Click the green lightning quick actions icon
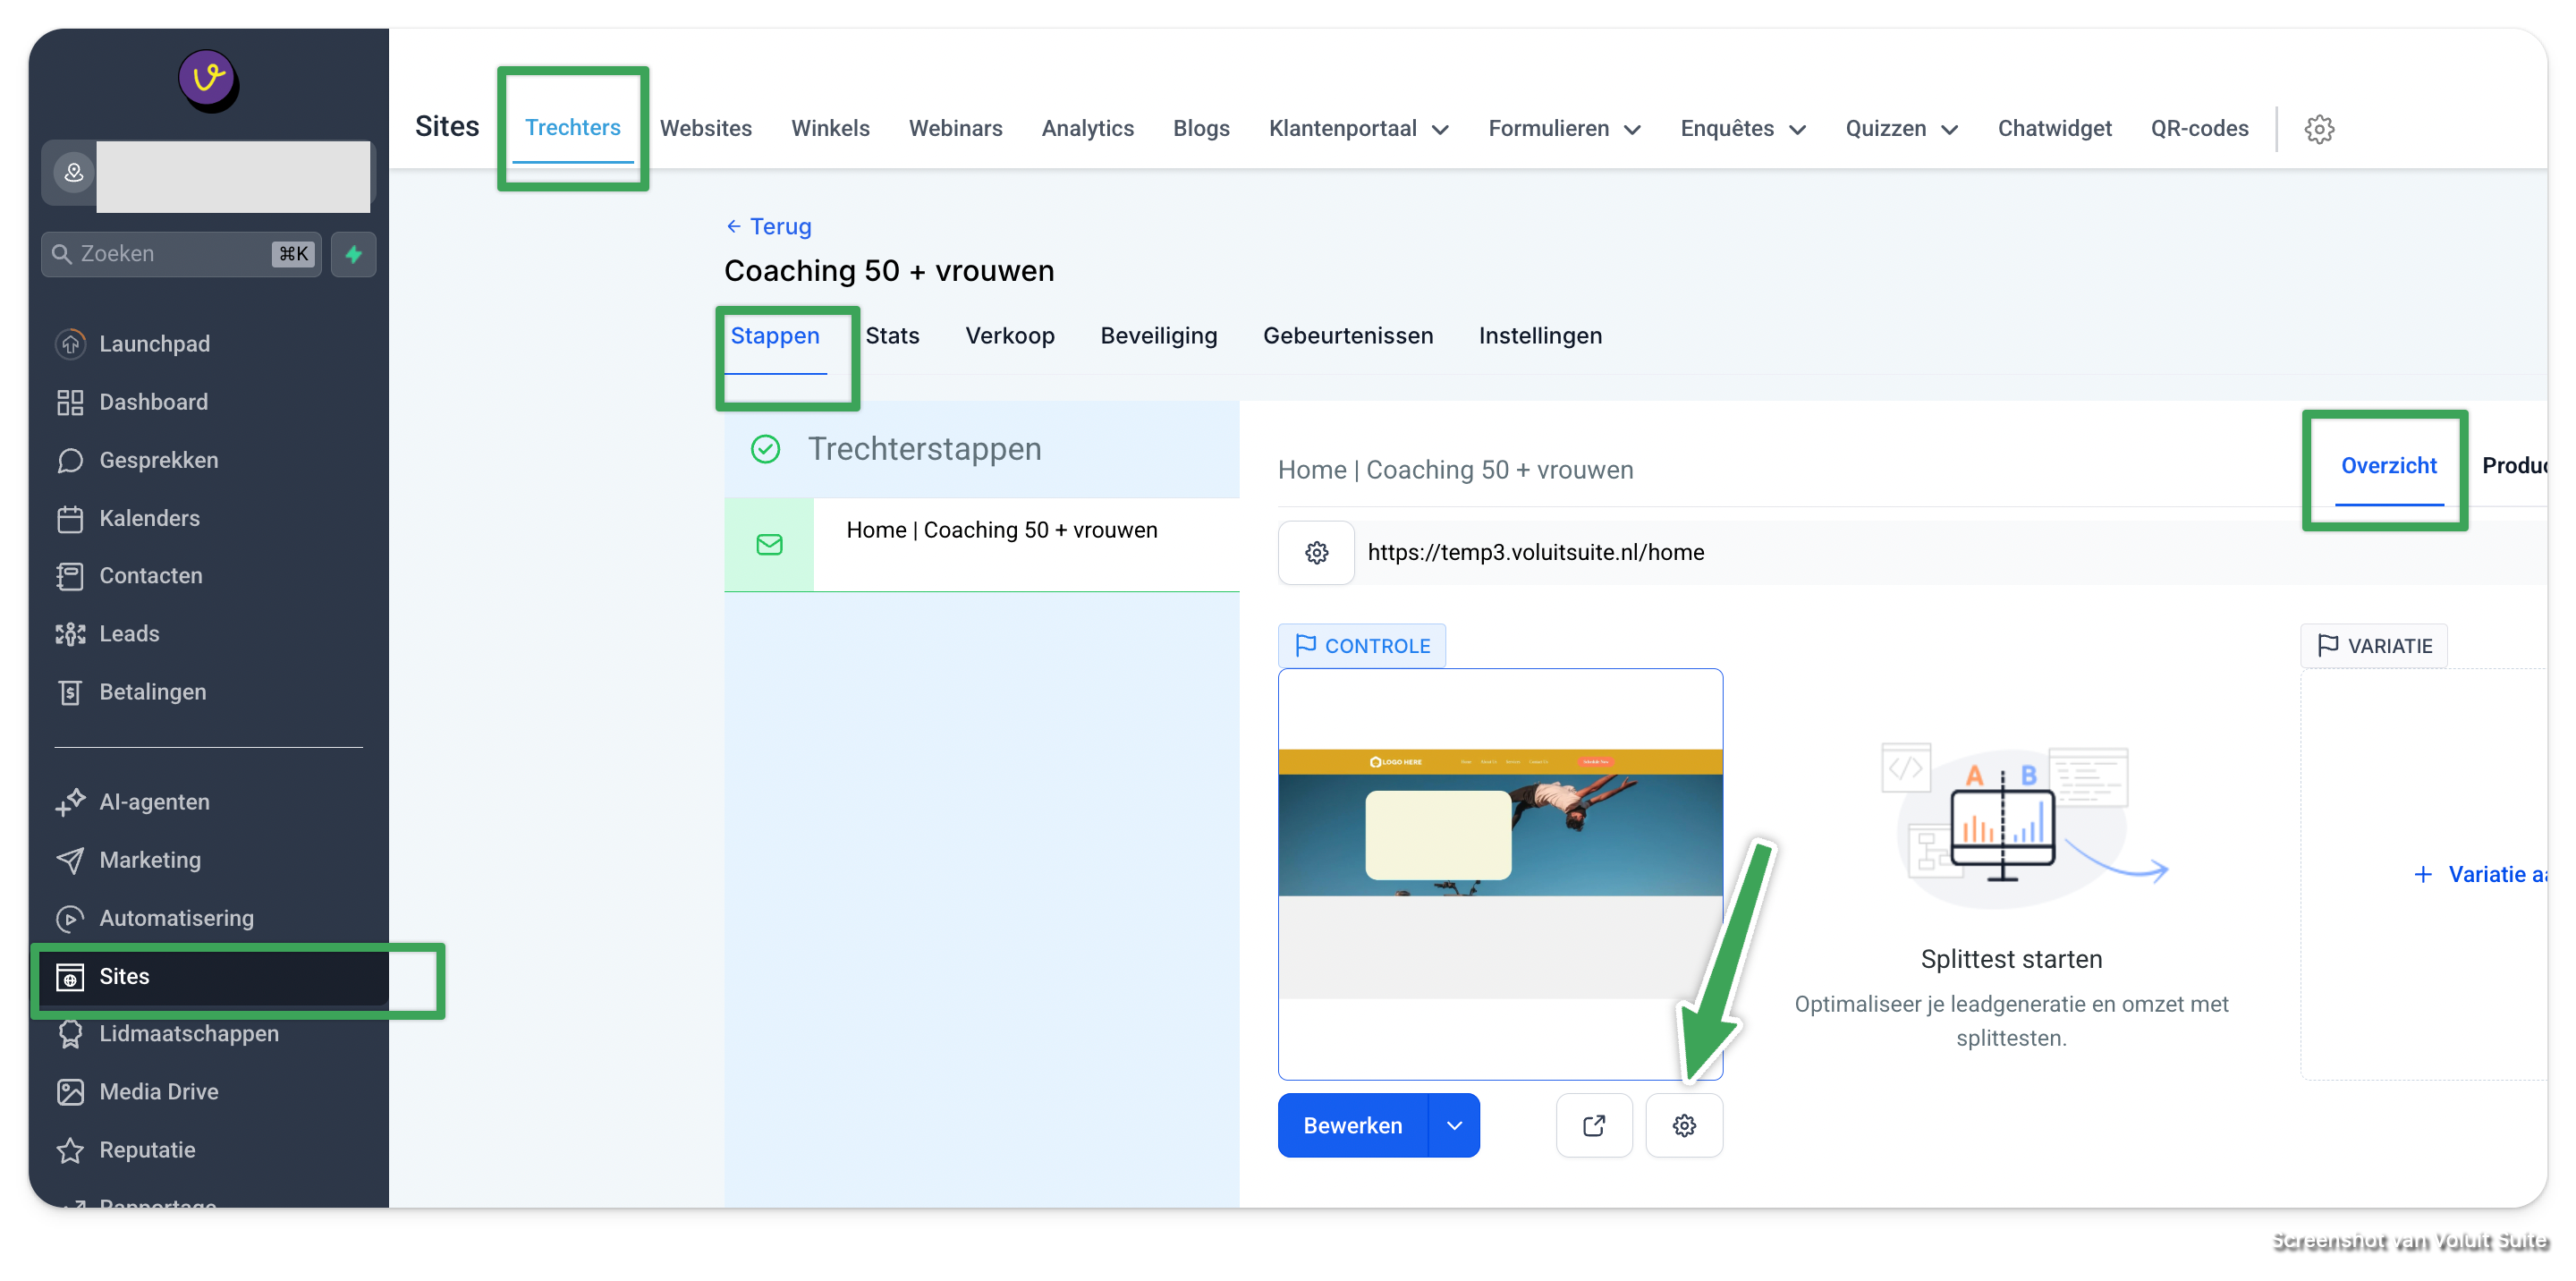This screenshot has height=1281, width=2576. click(353, 254)
